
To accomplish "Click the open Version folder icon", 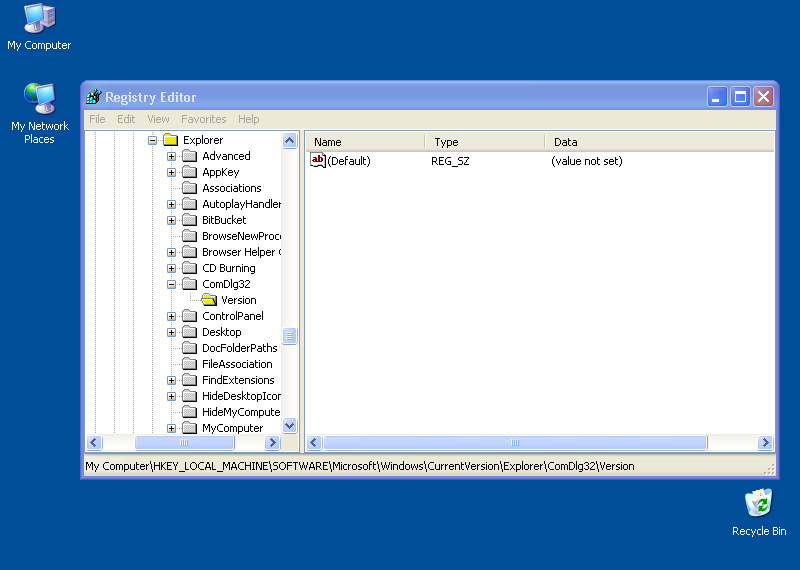I will pos(209,300).
